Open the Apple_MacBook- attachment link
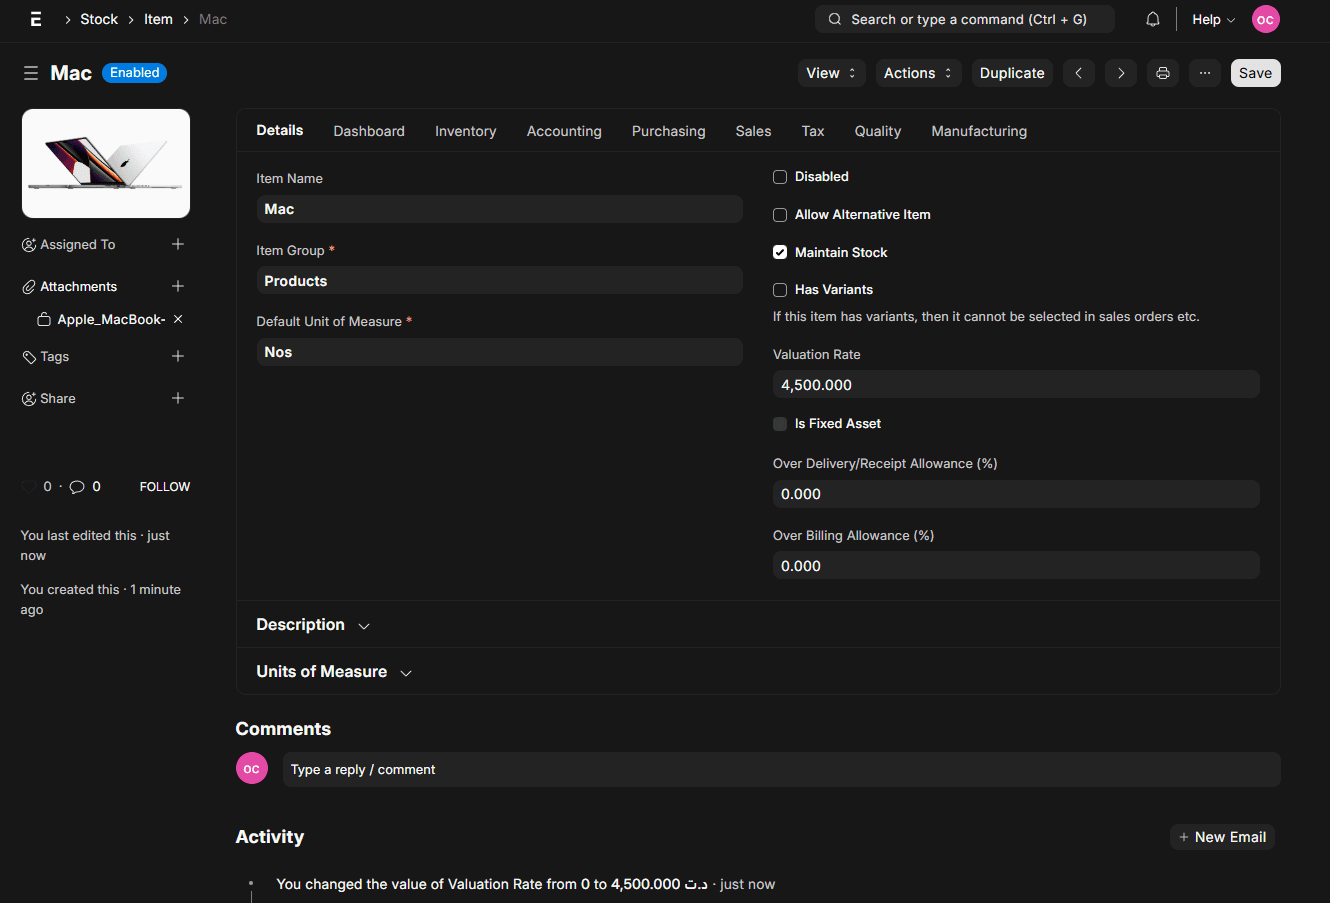This screenshot has width=1330, height=903. [x=111, y=319]
